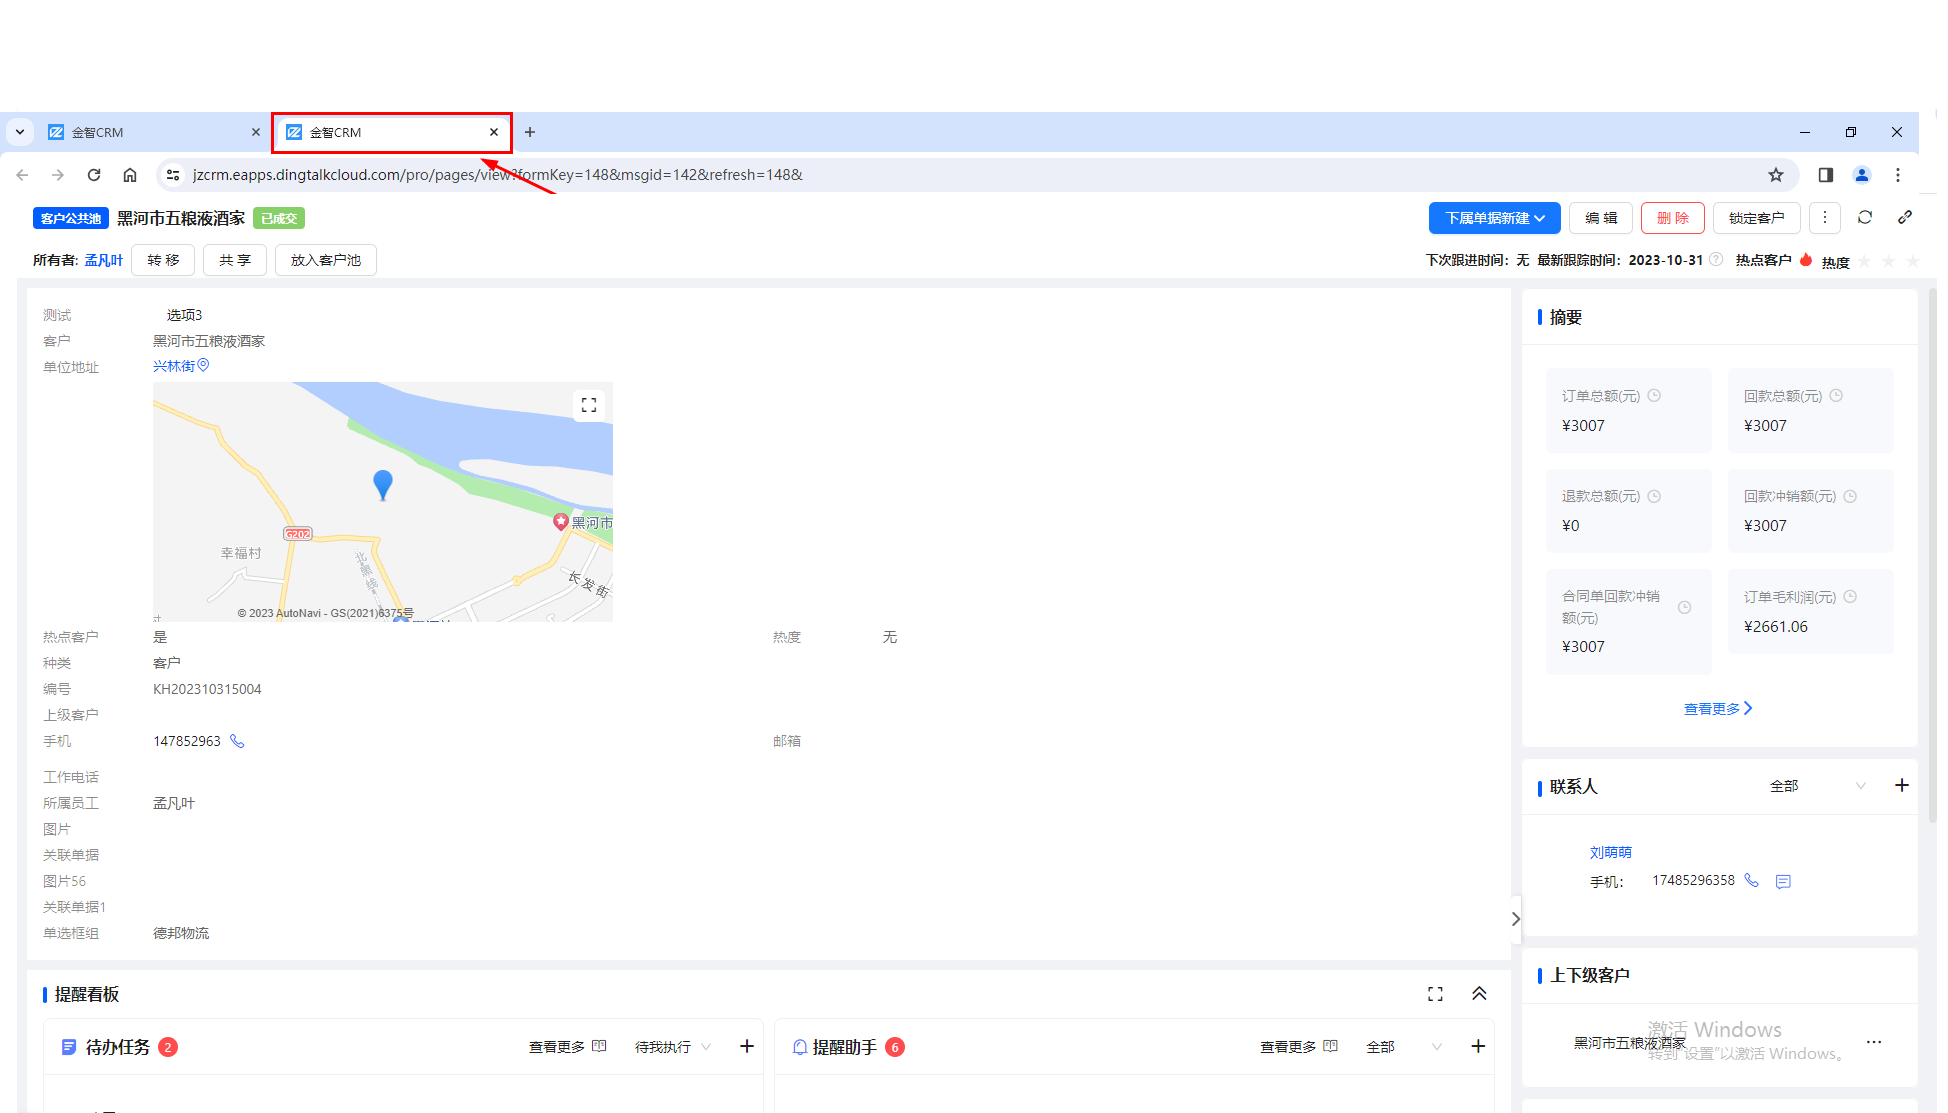1948x1113 pixels.
Task: Open Chrome three-dot menu
Action: [1898, 175]
